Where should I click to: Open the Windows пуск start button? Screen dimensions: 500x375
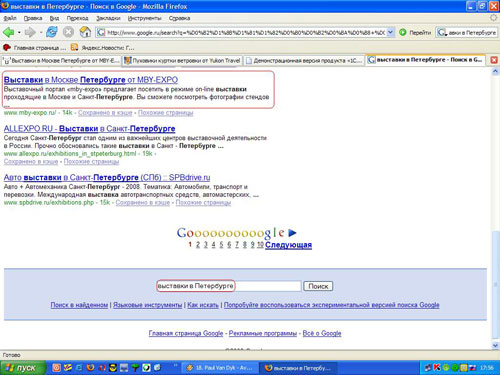pos(23,368)
